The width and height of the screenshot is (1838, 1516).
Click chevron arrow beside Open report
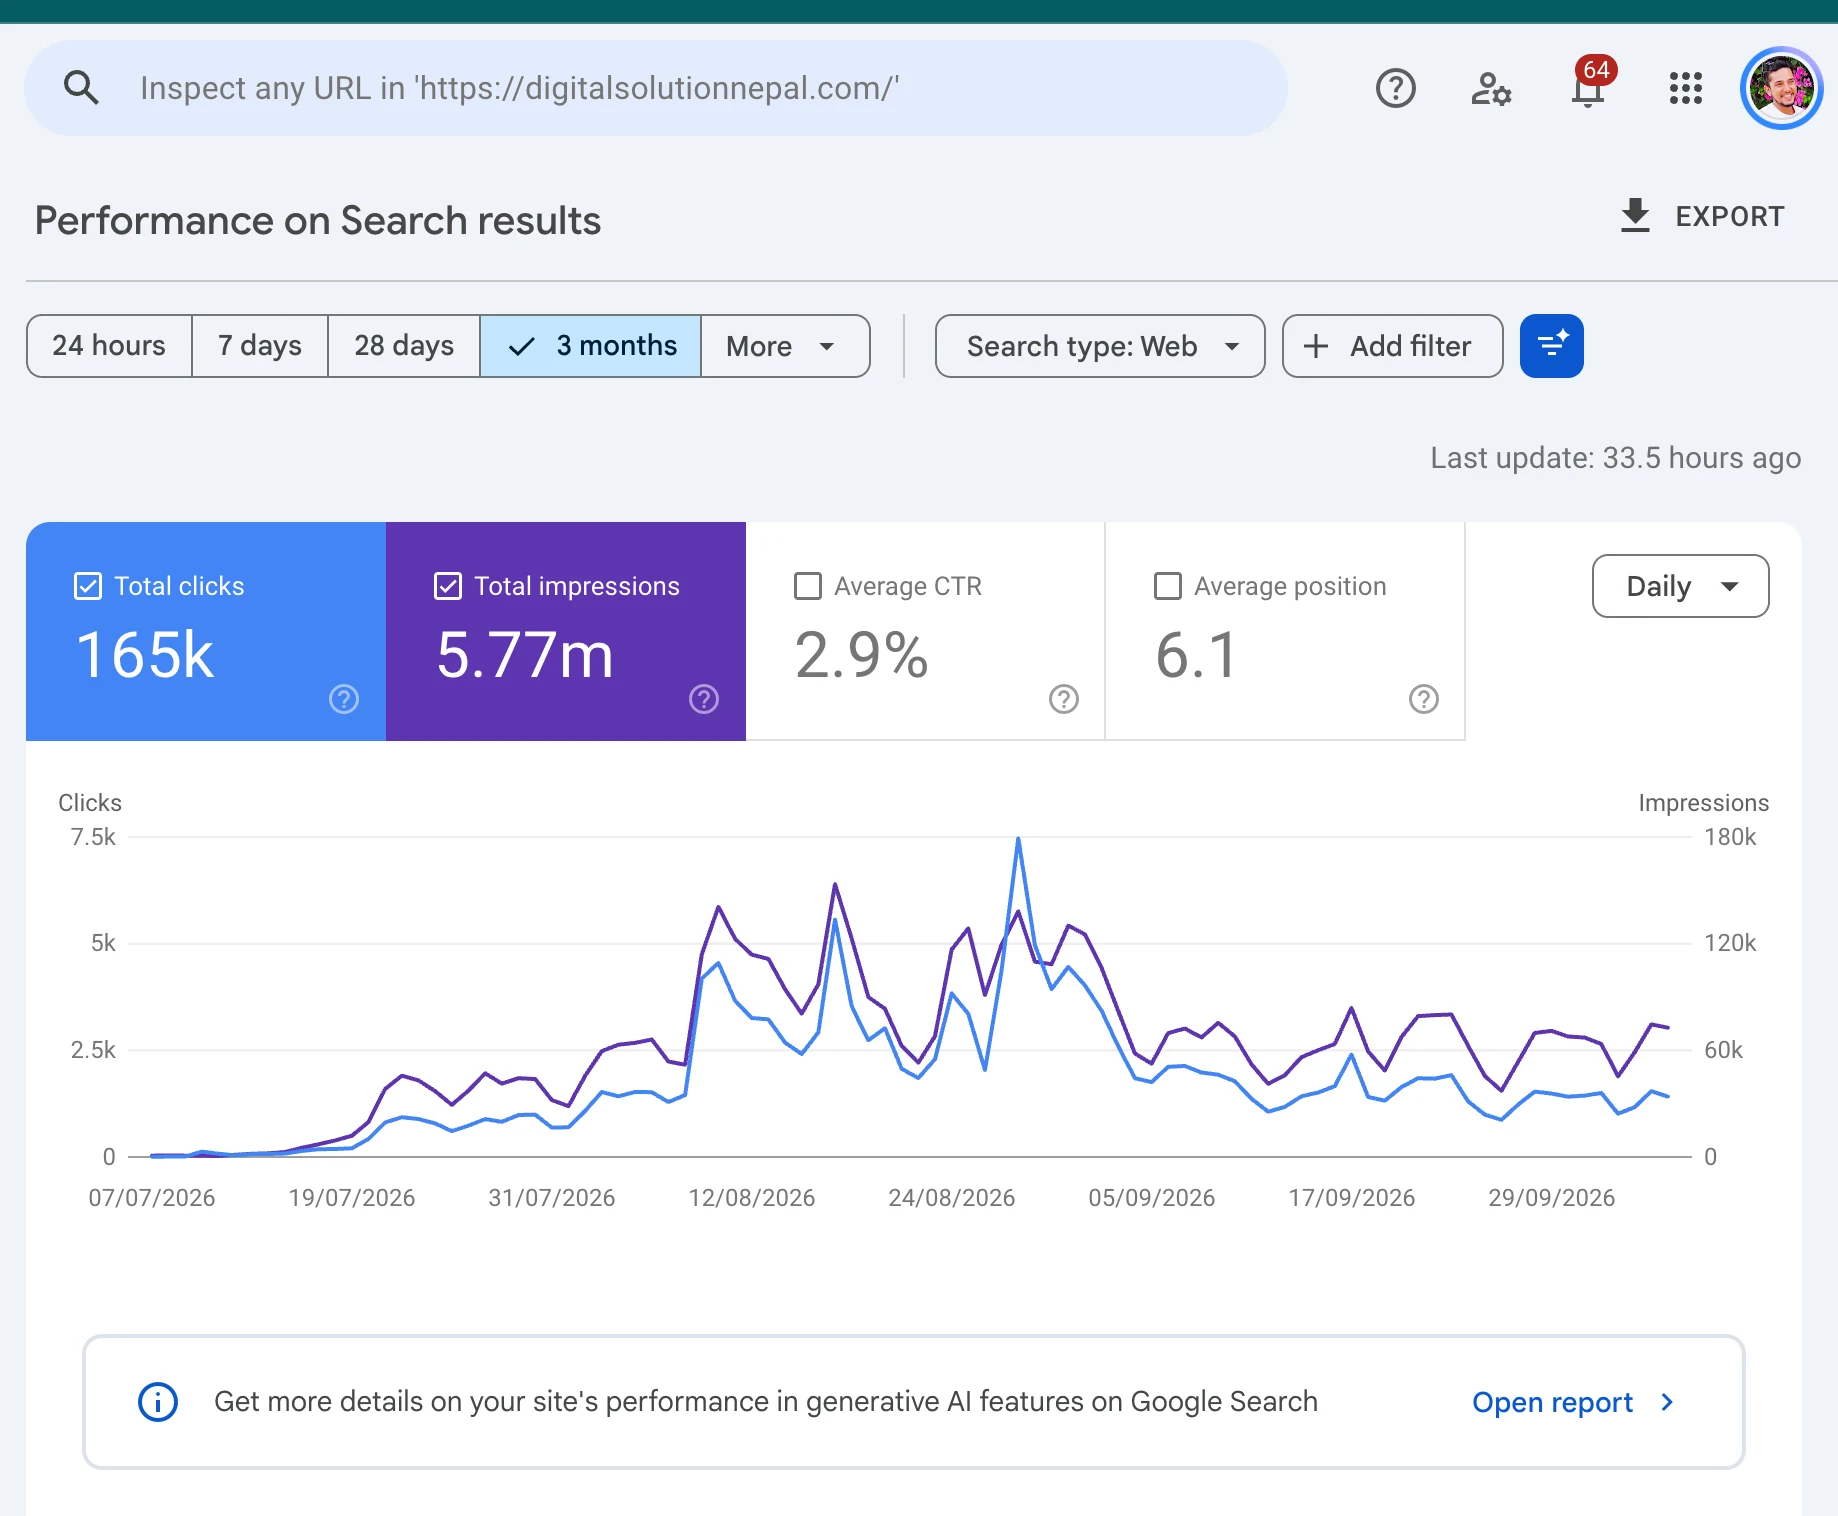1667,1402
